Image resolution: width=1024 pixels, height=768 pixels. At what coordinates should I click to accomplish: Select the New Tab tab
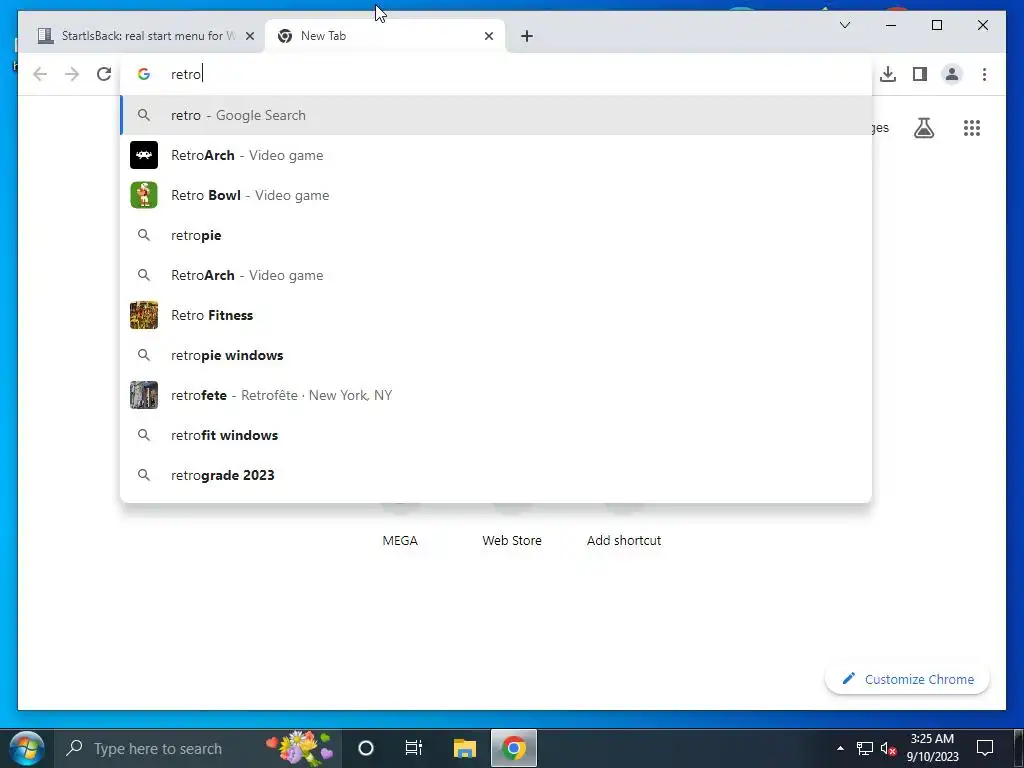click(385, 36)
